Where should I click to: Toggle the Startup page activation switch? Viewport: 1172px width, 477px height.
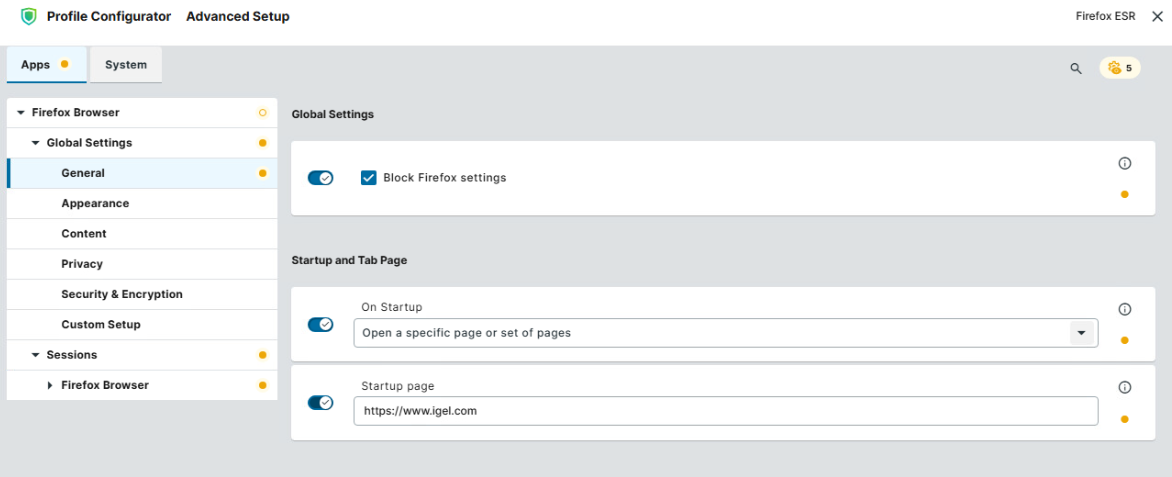(x=321, y=403)
